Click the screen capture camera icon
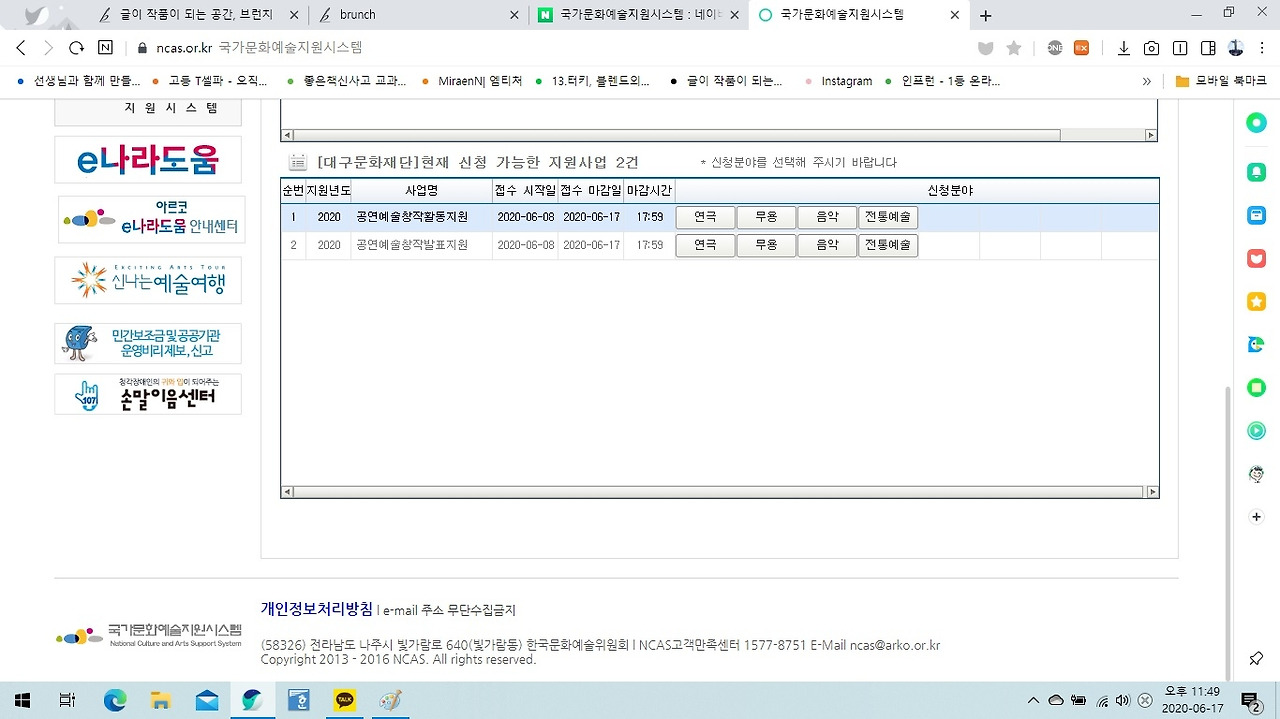1280x719 pixels. (x=1152, y=48)
